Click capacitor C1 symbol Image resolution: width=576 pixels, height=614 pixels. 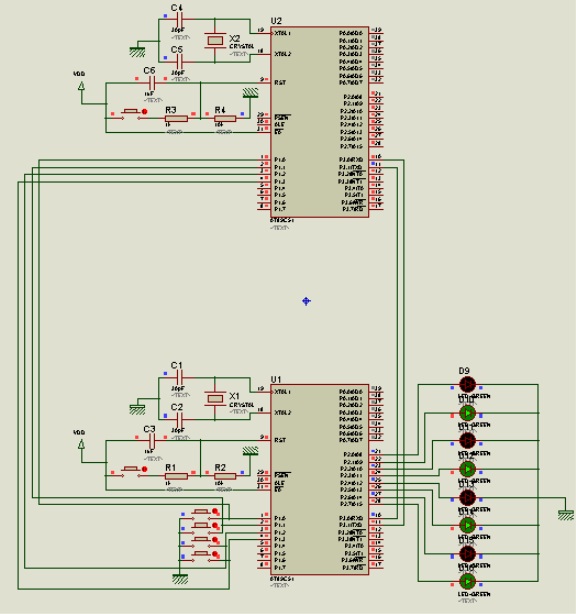[179, 378]
